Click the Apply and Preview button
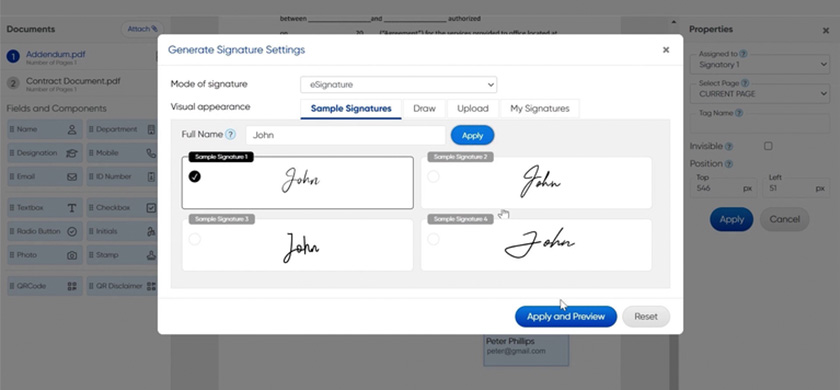 pos(566,317)
